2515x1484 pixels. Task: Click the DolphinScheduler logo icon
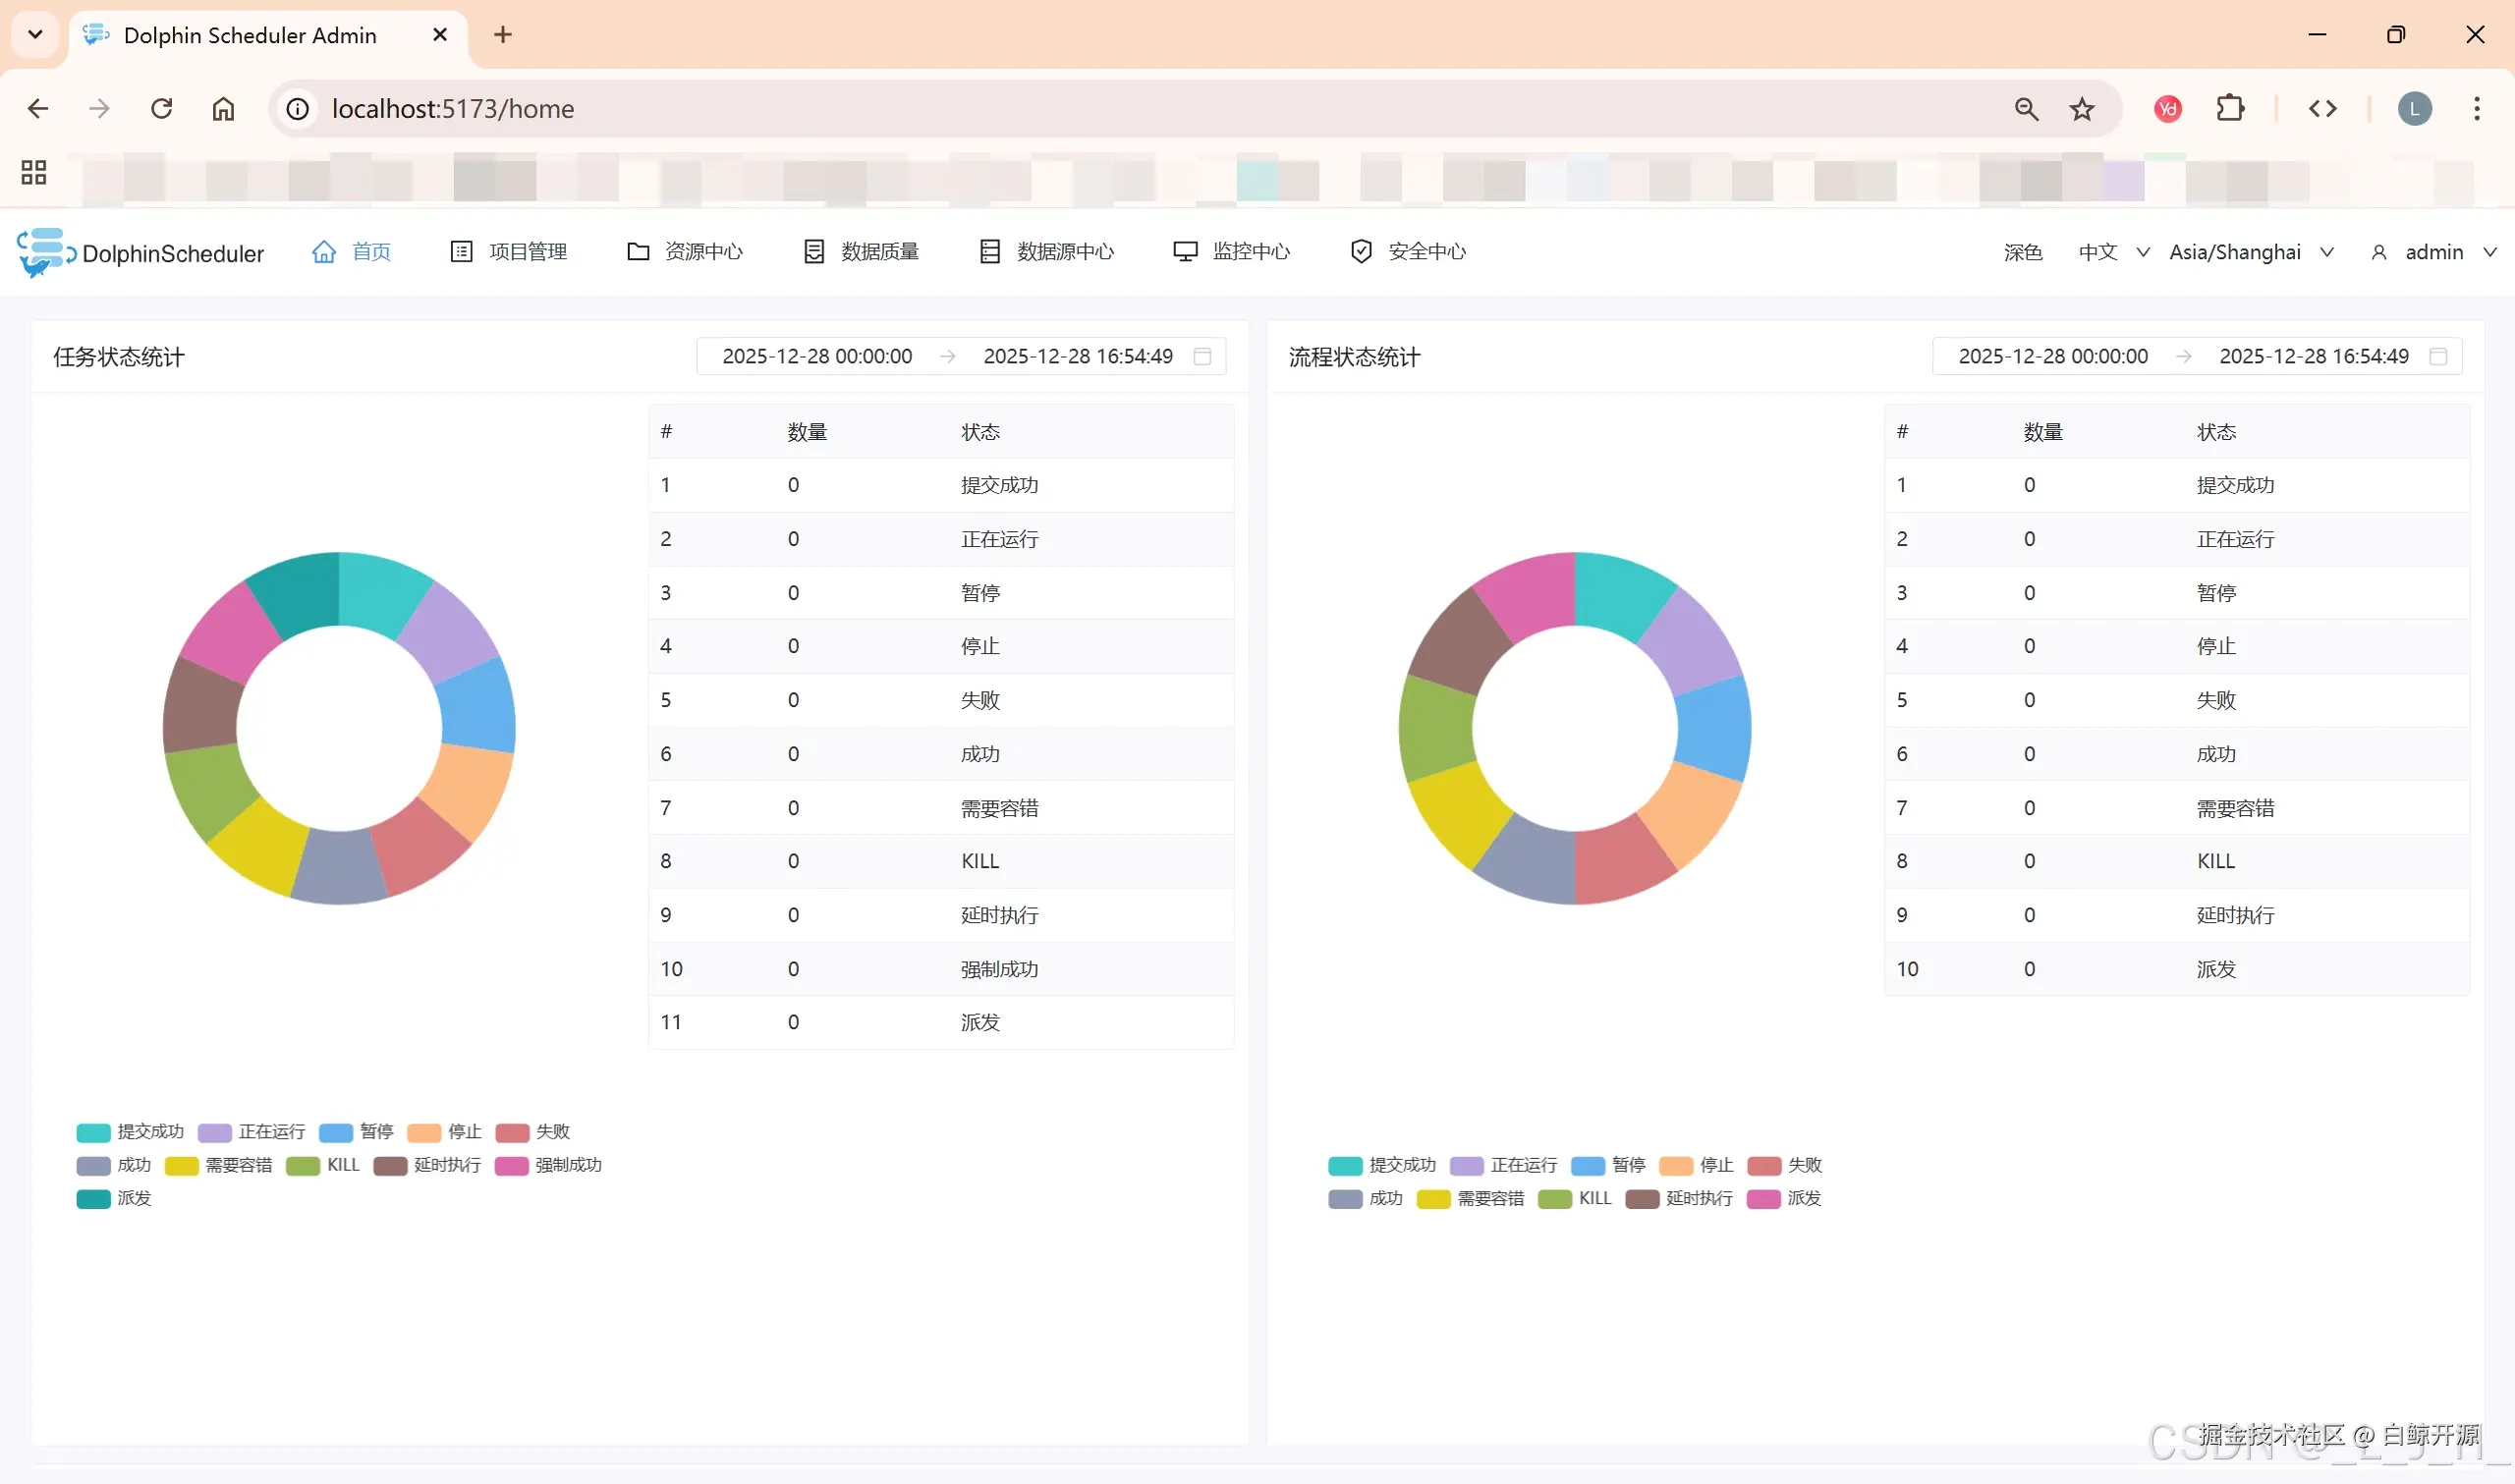(44, 252)
